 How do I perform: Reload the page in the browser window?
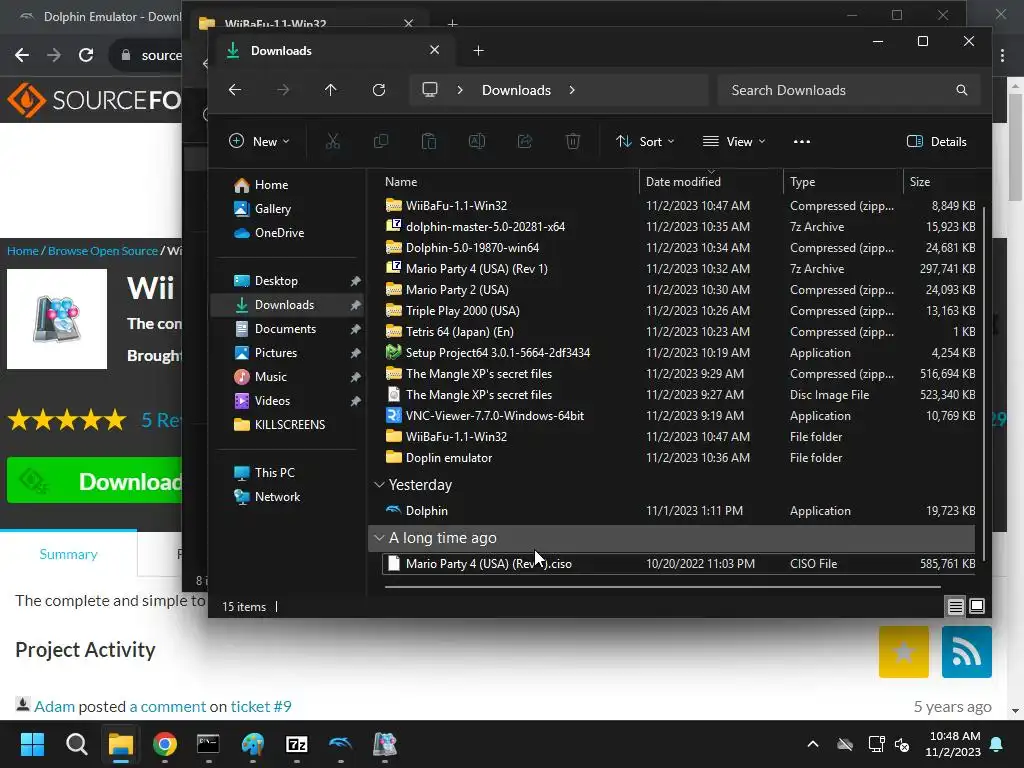pyautogui.click(x=86, y=55)
